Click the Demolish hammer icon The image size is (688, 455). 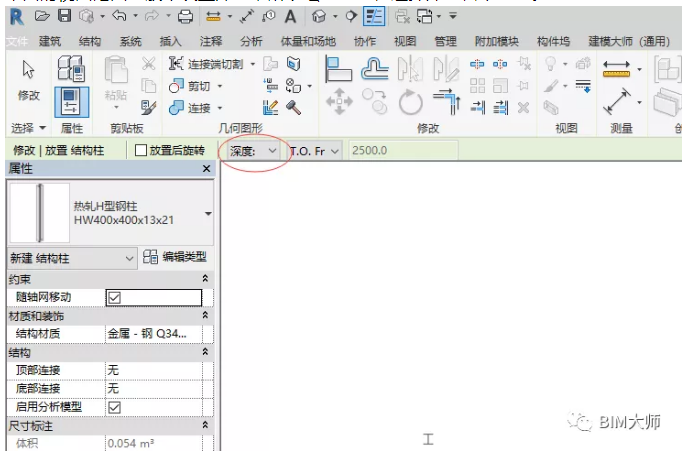coord(293,107)
